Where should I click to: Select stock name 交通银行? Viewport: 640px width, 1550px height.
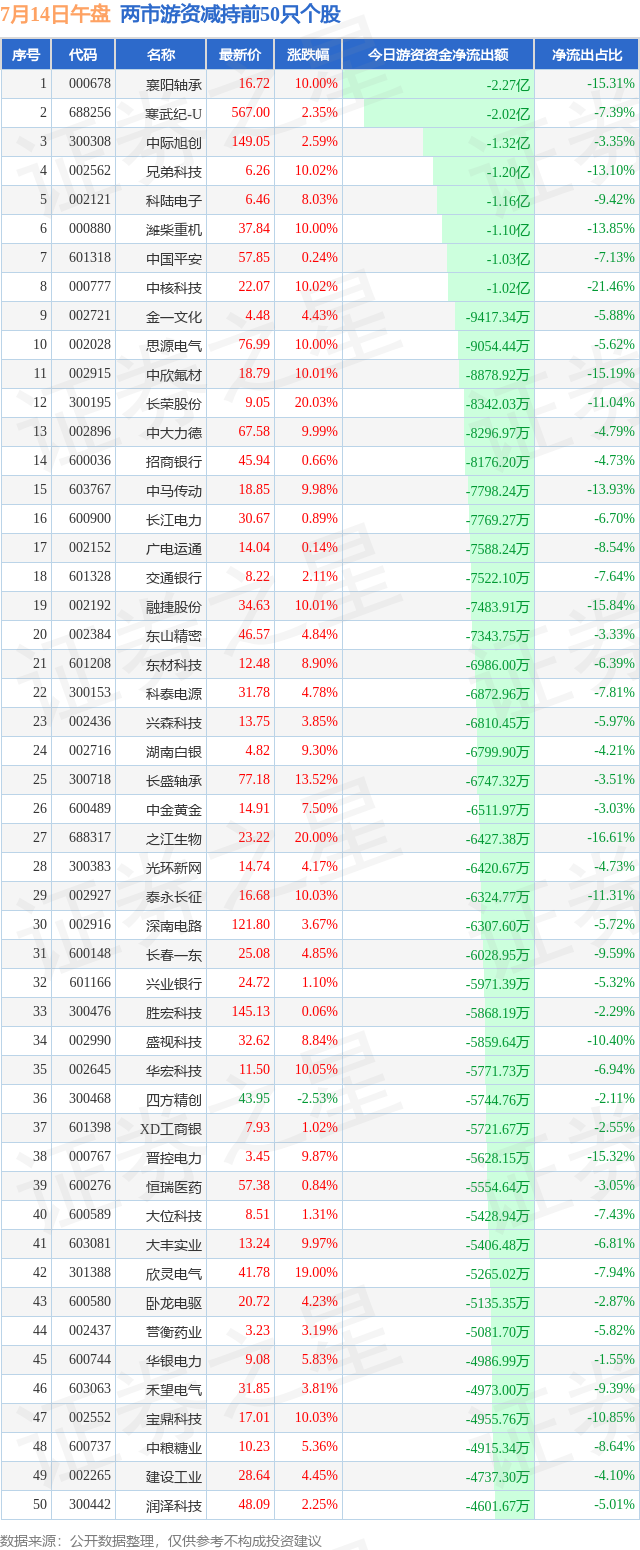tap(174, 577)
